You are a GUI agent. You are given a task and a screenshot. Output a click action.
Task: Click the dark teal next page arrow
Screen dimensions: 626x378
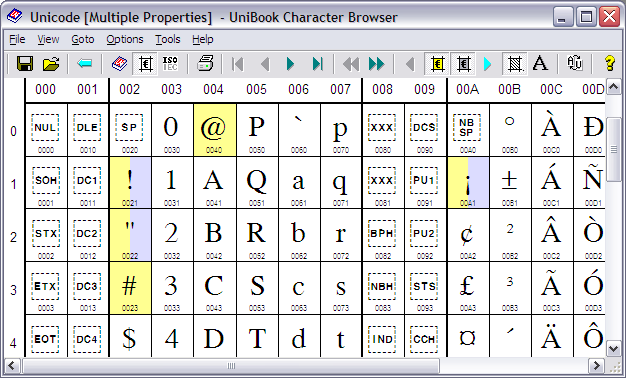pos(291,64)
